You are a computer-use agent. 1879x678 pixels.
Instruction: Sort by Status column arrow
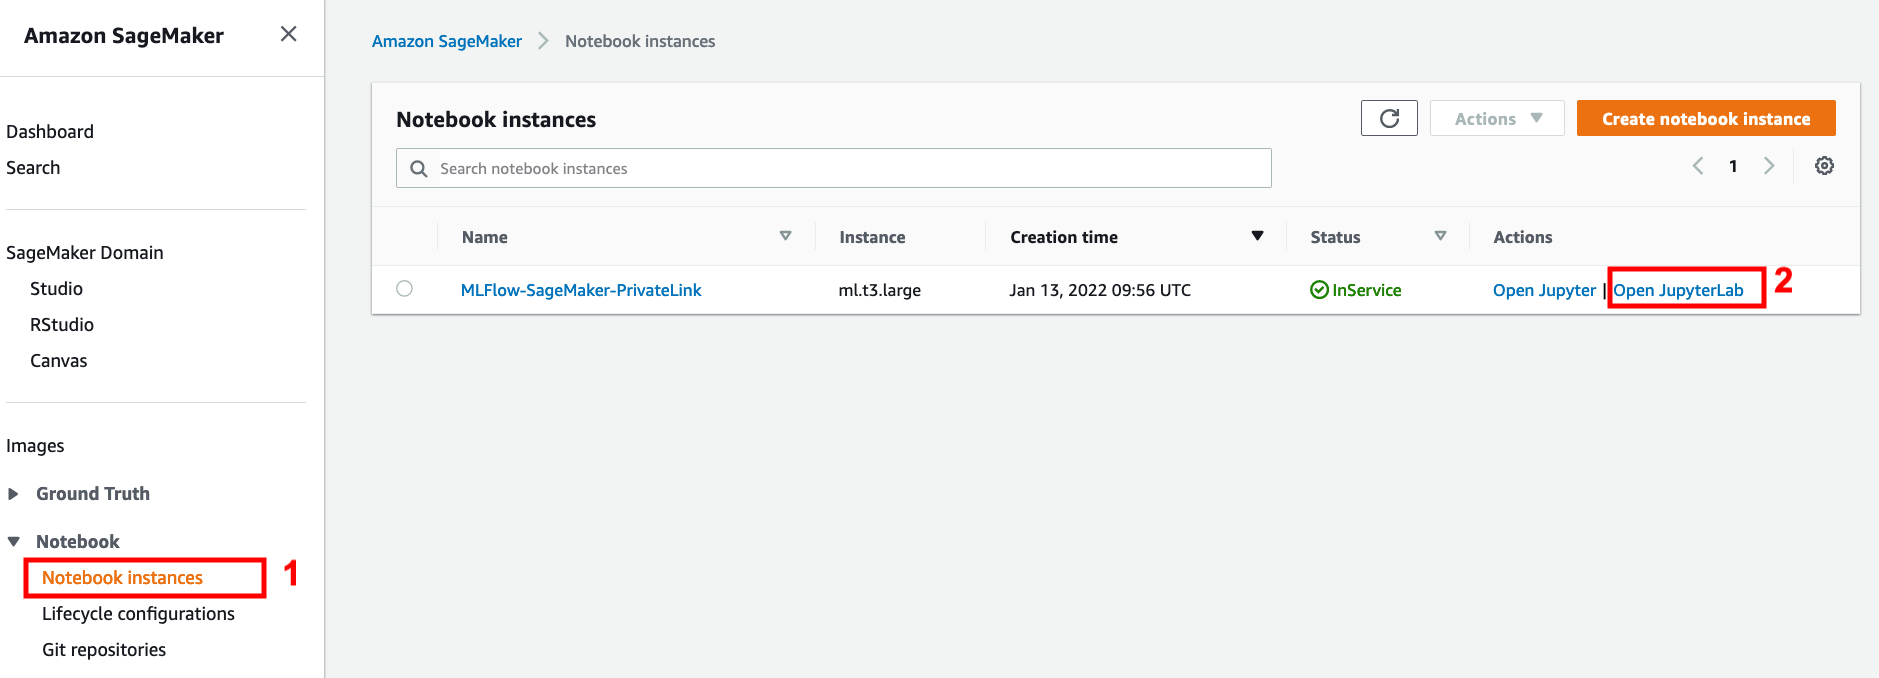click(x=1440, y=236)
